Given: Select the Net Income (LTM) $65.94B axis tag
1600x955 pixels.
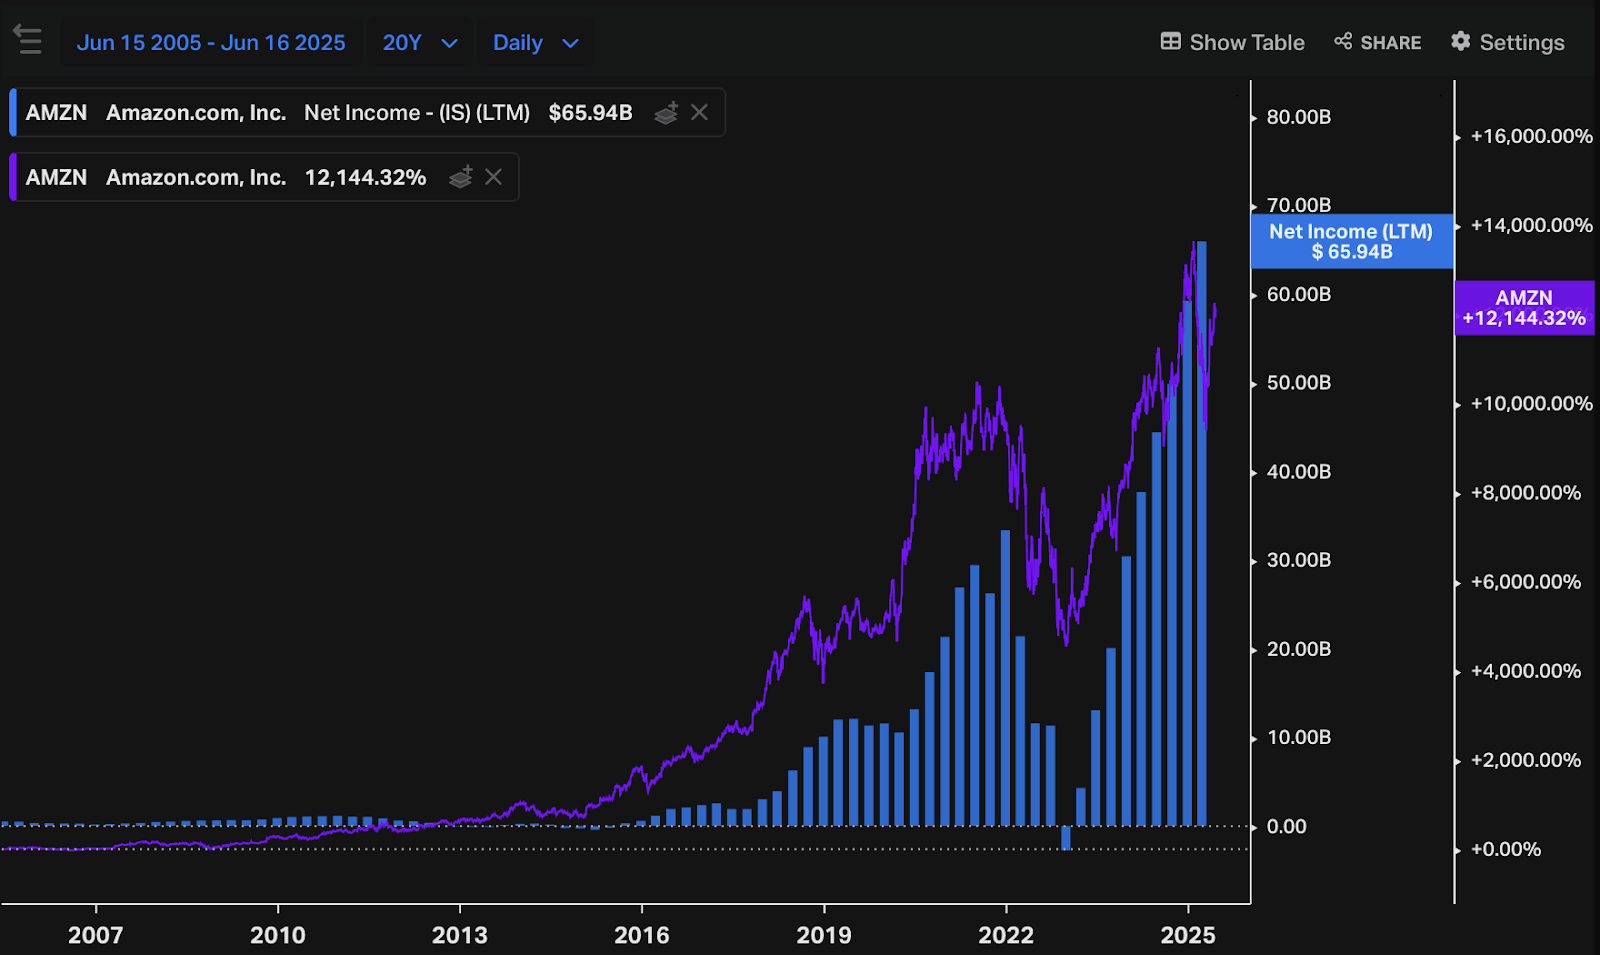Looking at the screenshot, I should [1351, 241].
